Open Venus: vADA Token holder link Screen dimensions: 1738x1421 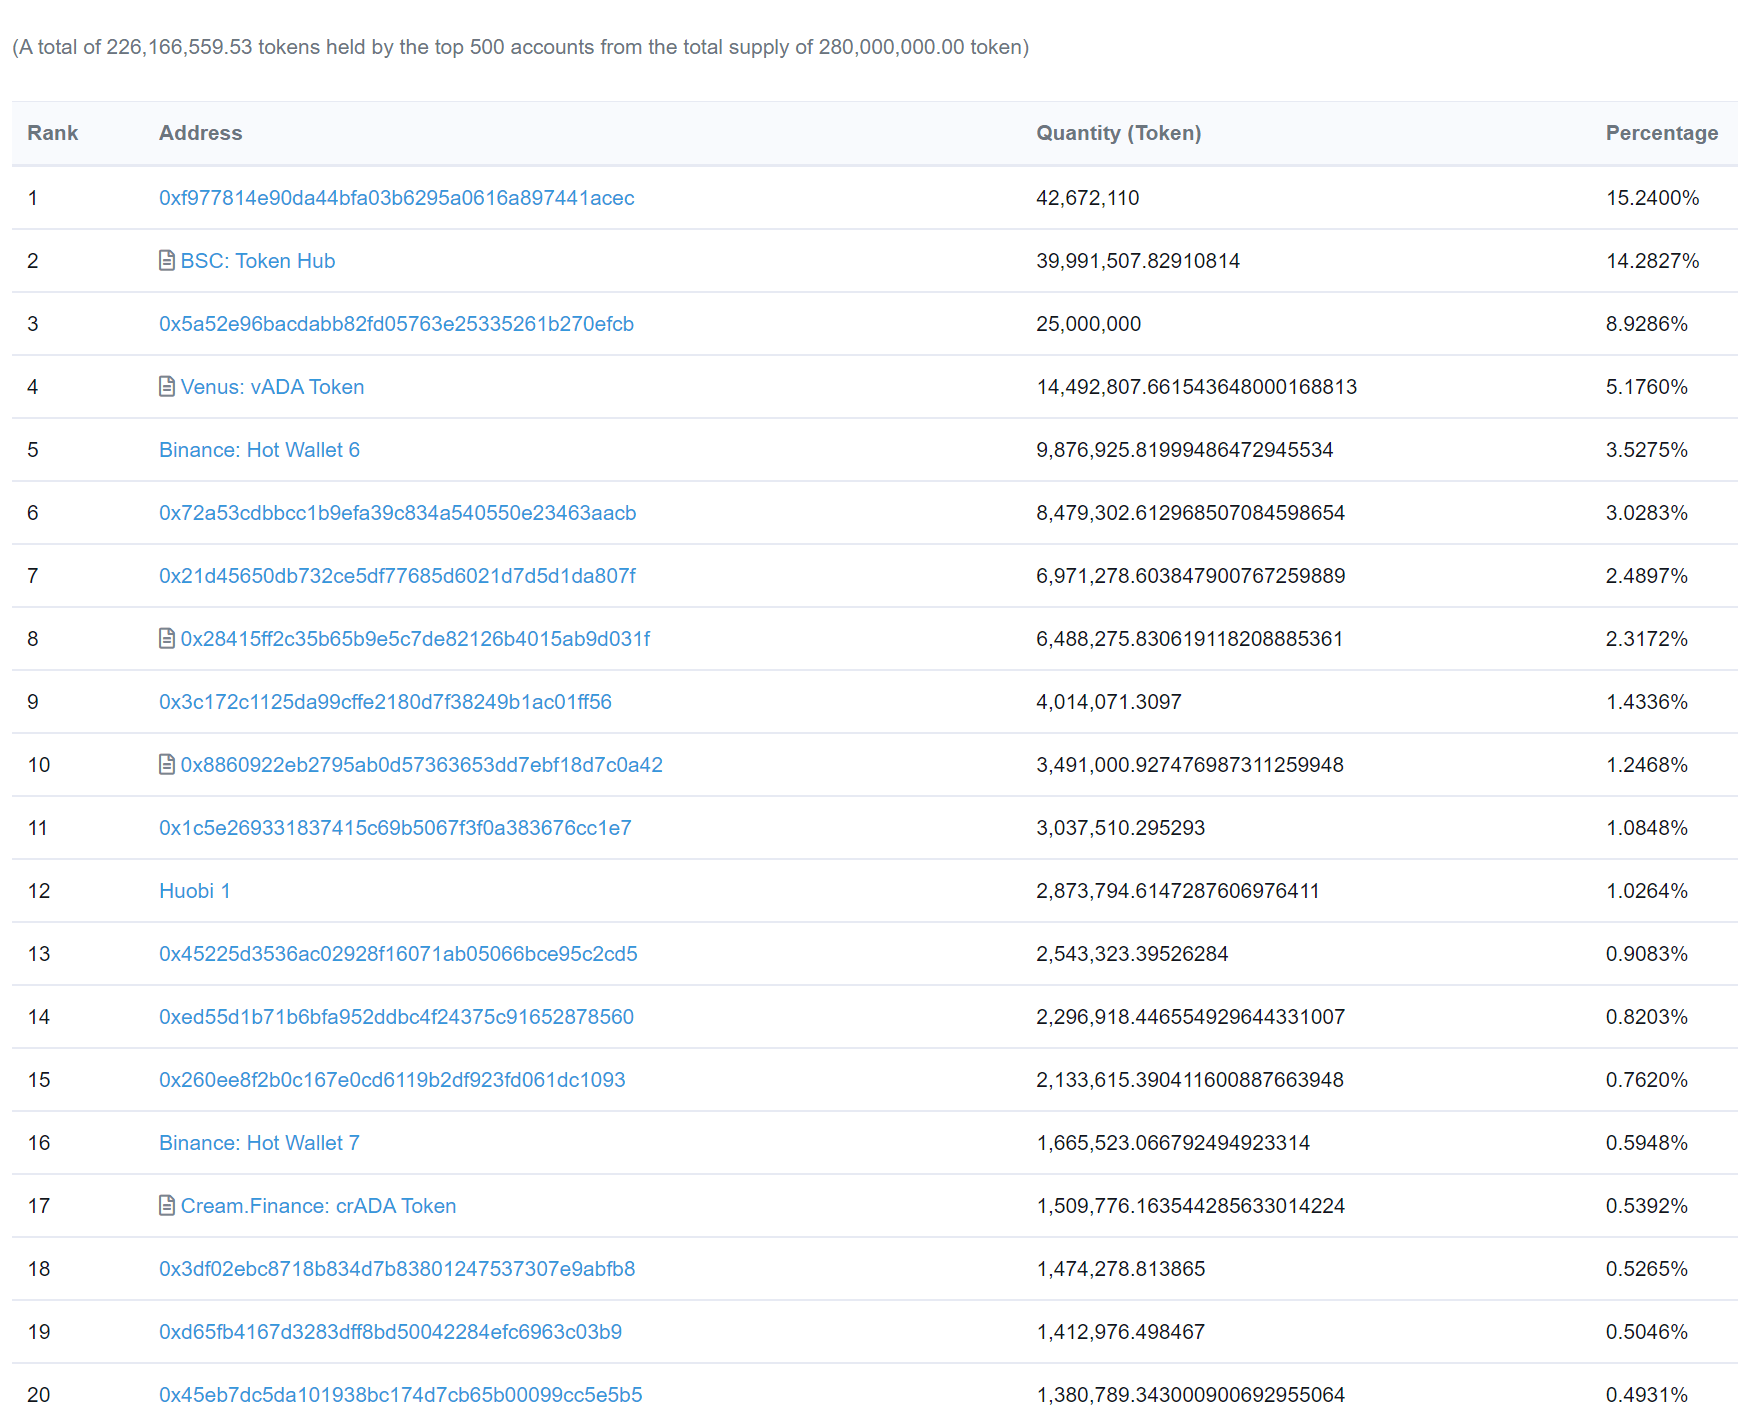tap(272, 387)
